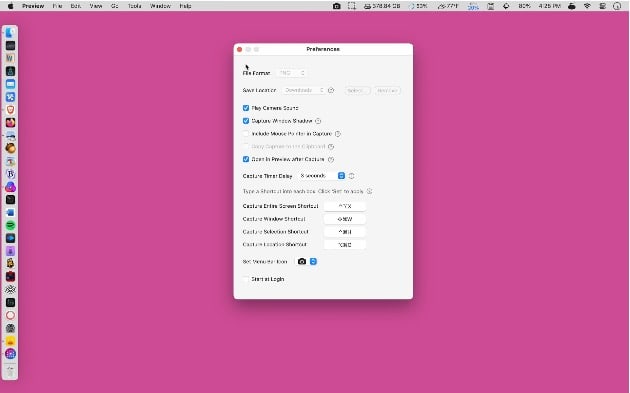The height and width of the screenshot is (393, 630).
Task: Toggle Capture Window Shadow checkbox
Action: [x=246, y=121]
